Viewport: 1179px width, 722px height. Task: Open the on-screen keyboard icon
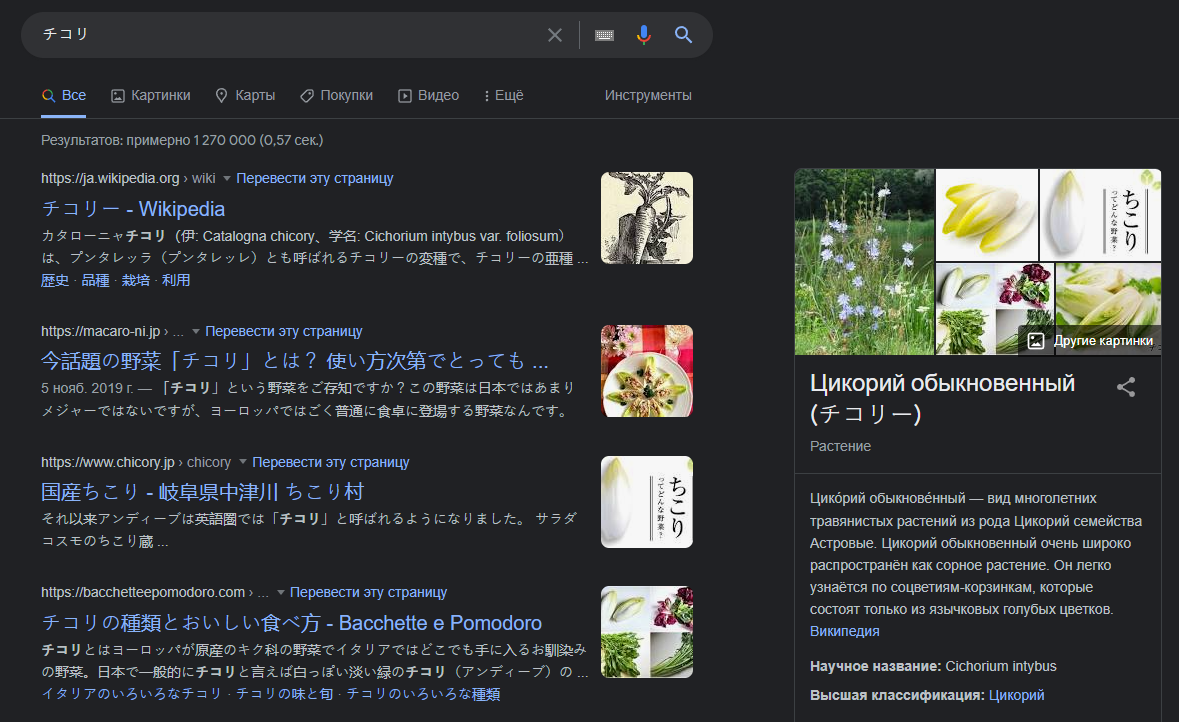coord(604,35)
